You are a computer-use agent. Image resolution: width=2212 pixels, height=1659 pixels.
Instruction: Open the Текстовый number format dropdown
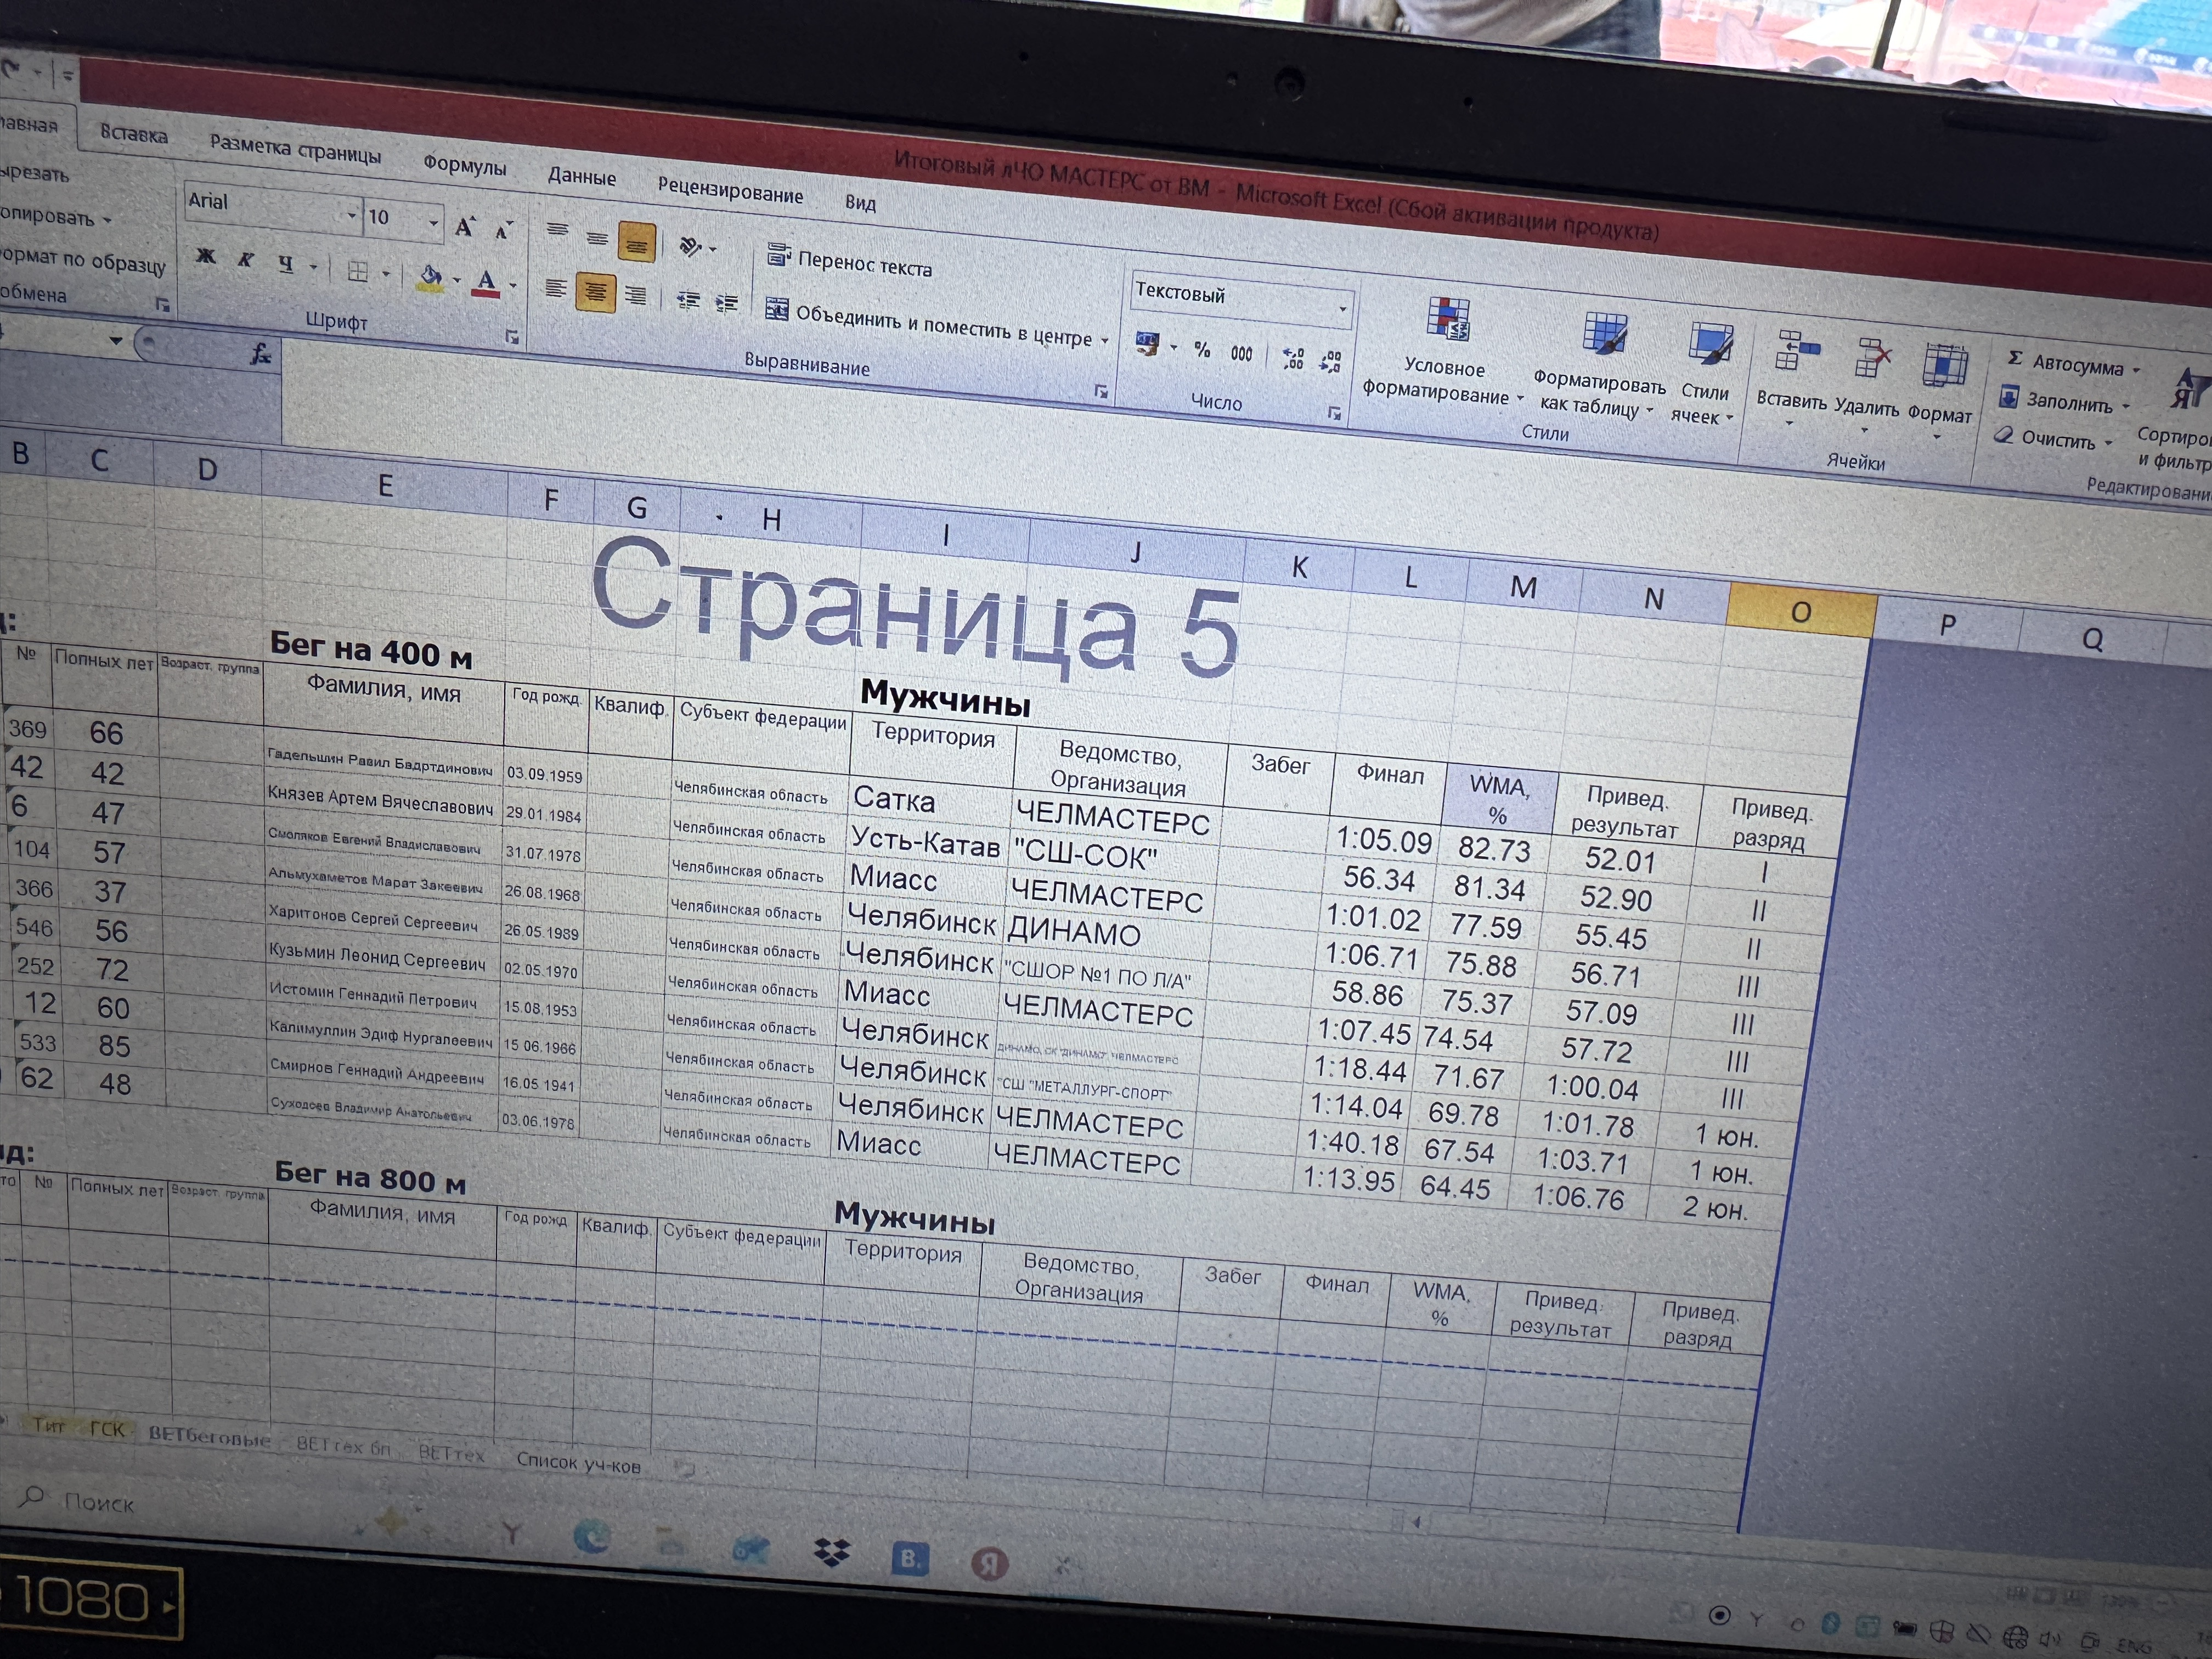coord(1343,309)
